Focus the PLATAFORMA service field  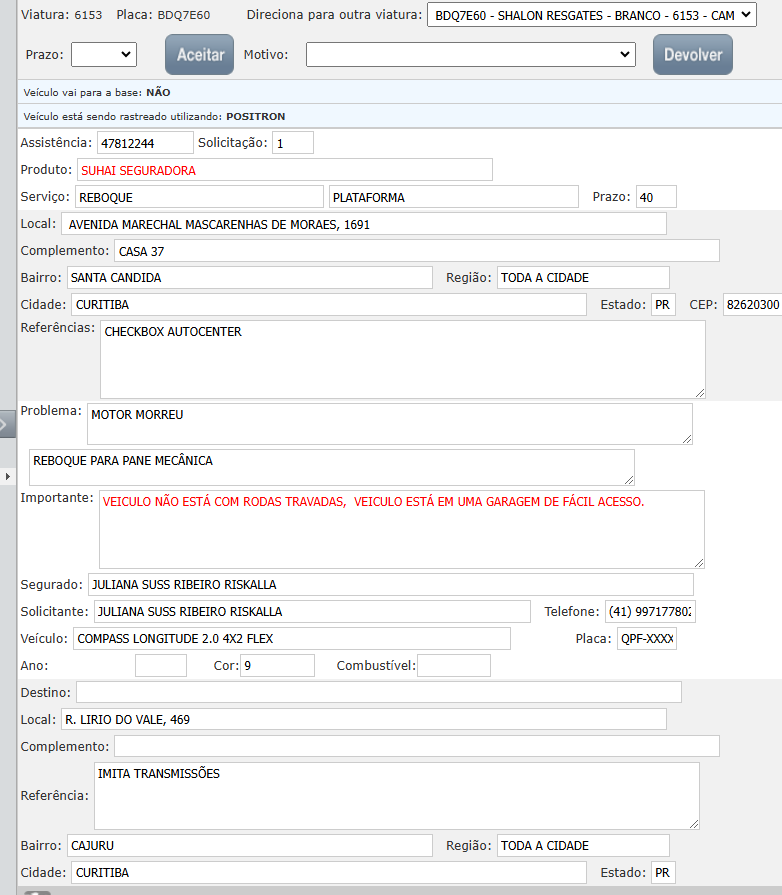tap(453, 197)
